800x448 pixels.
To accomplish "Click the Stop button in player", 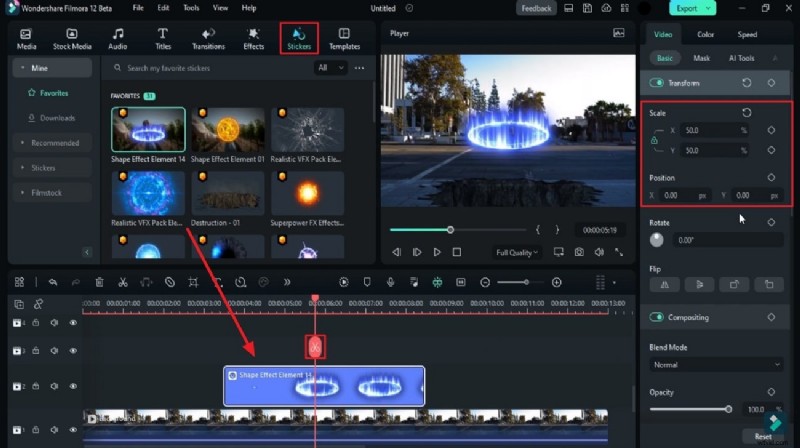I will [x=457, y=252].
